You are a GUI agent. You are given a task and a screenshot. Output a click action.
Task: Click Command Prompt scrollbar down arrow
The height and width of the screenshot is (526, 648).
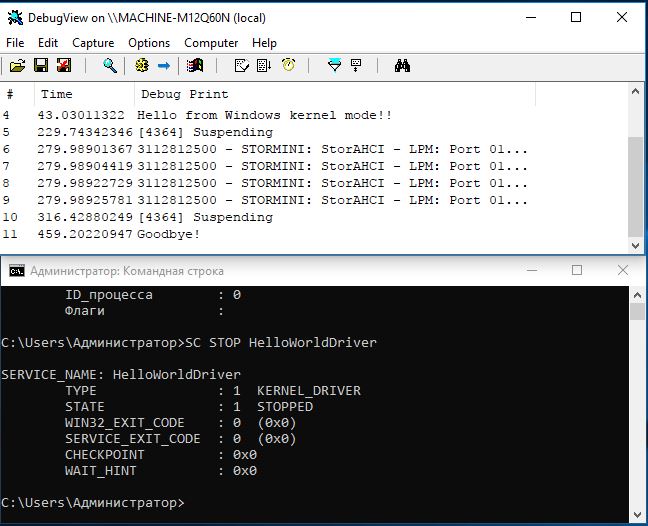pos(637,514)
